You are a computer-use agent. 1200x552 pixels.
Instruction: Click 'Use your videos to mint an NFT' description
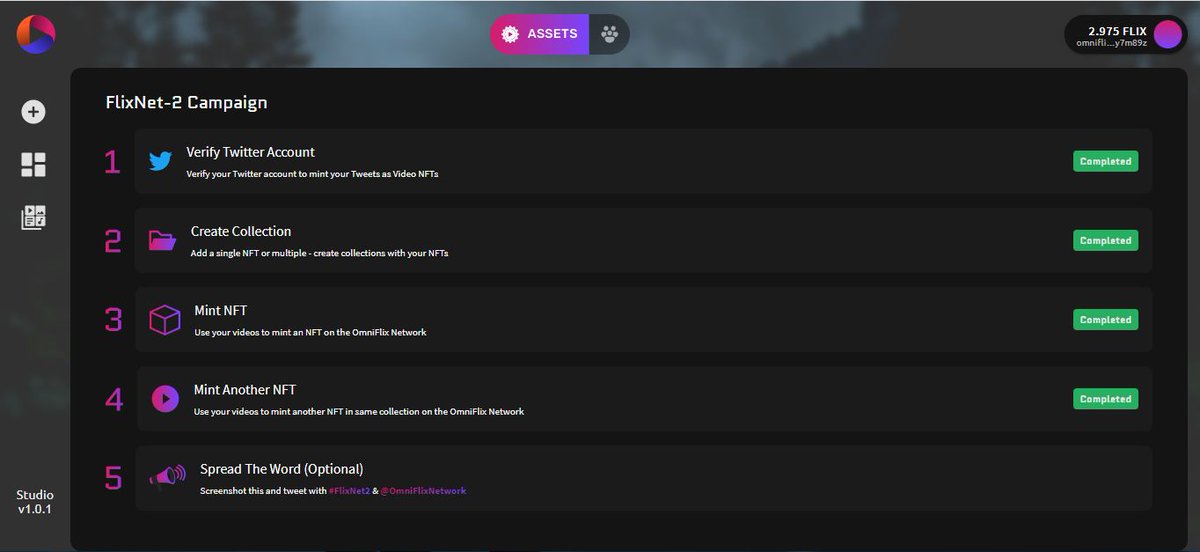click(x=310, y=332)
